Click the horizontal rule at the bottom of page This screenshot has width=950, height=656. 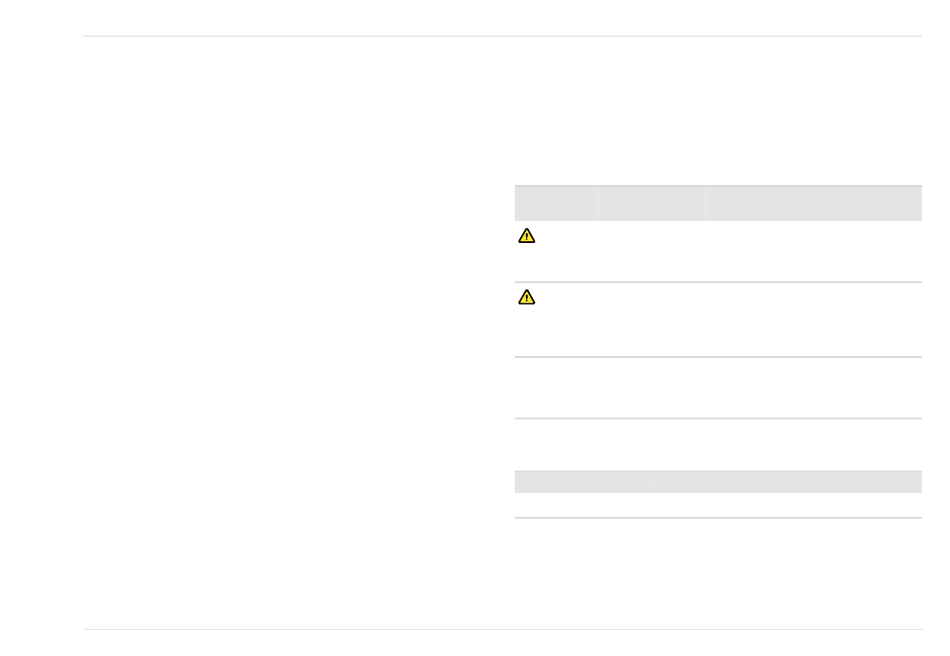pos(503,629)
